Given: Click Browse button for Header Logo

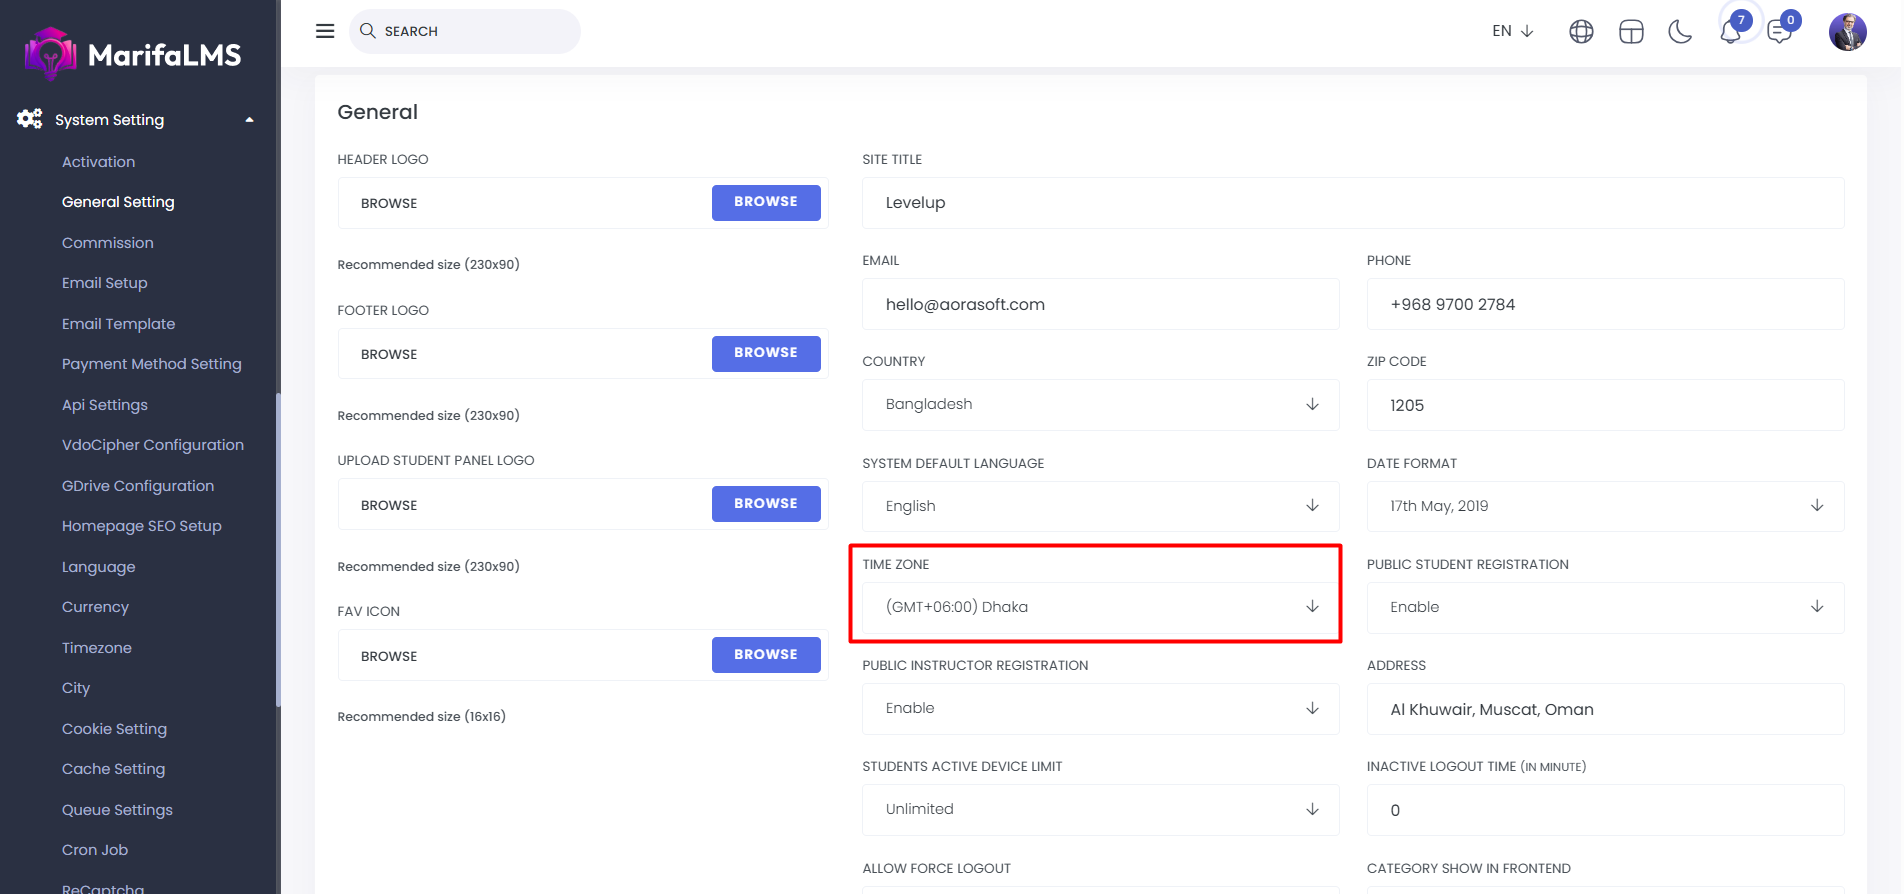Looking at the screenshot, I should point(766,202).
